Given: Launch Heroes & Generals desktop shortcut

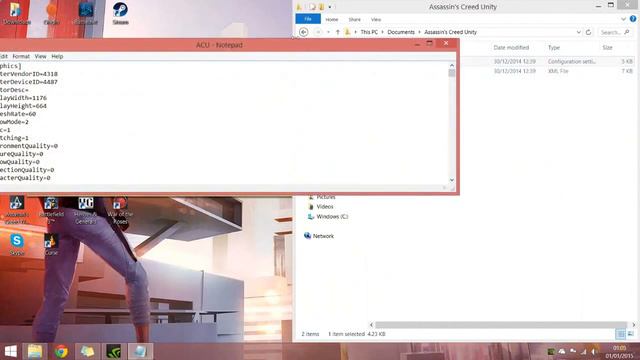Looking at the screenshot, I should tap(86, 210).
